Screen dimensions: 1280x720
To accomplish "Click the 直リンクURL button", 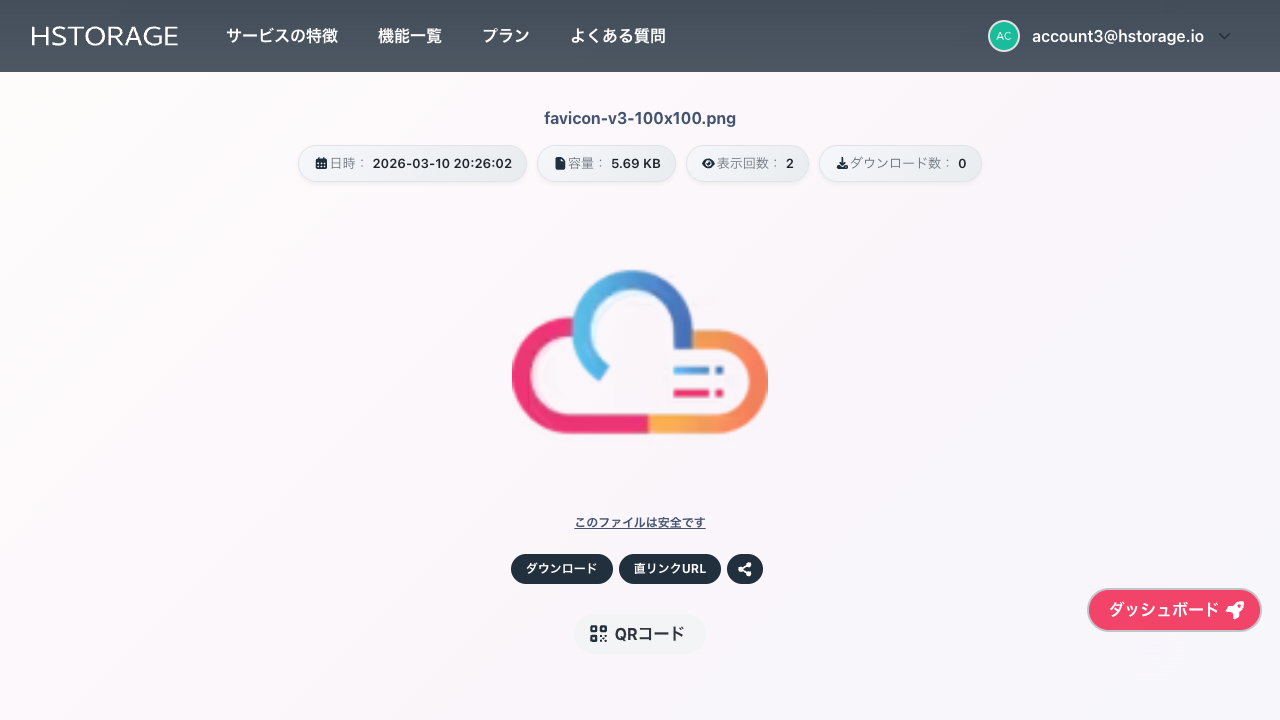I will 670,569.
